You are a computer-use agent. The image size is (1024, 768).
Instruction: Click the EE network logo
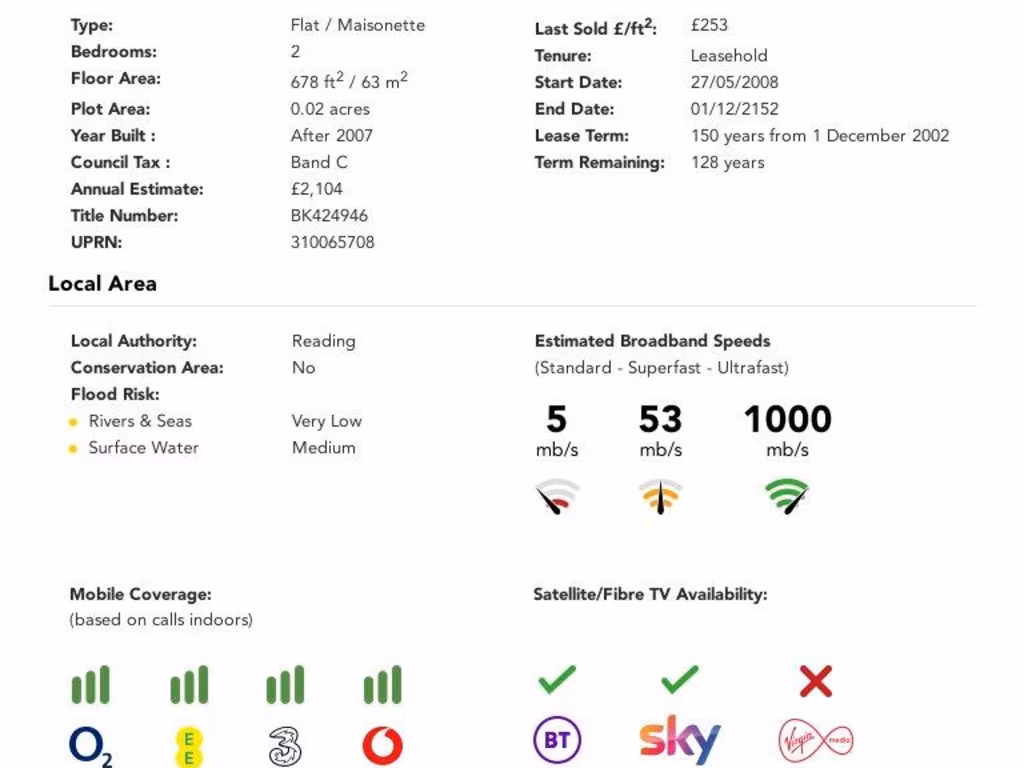[x=188, y=746]
